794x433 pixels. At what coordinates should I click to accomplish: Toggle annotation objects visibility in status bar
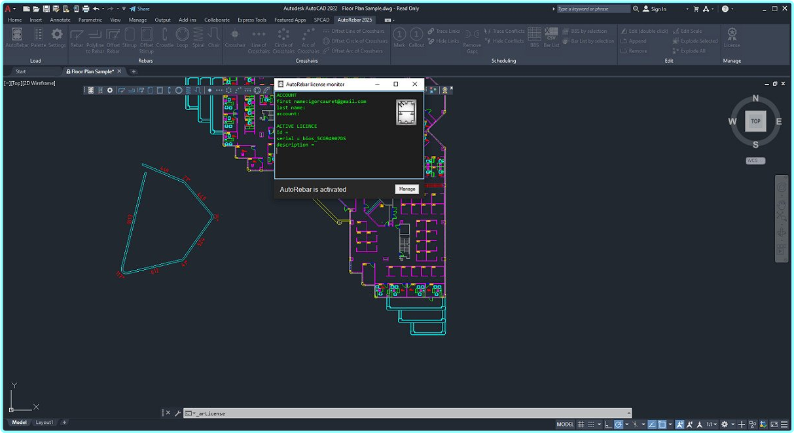tap(680, 424)
